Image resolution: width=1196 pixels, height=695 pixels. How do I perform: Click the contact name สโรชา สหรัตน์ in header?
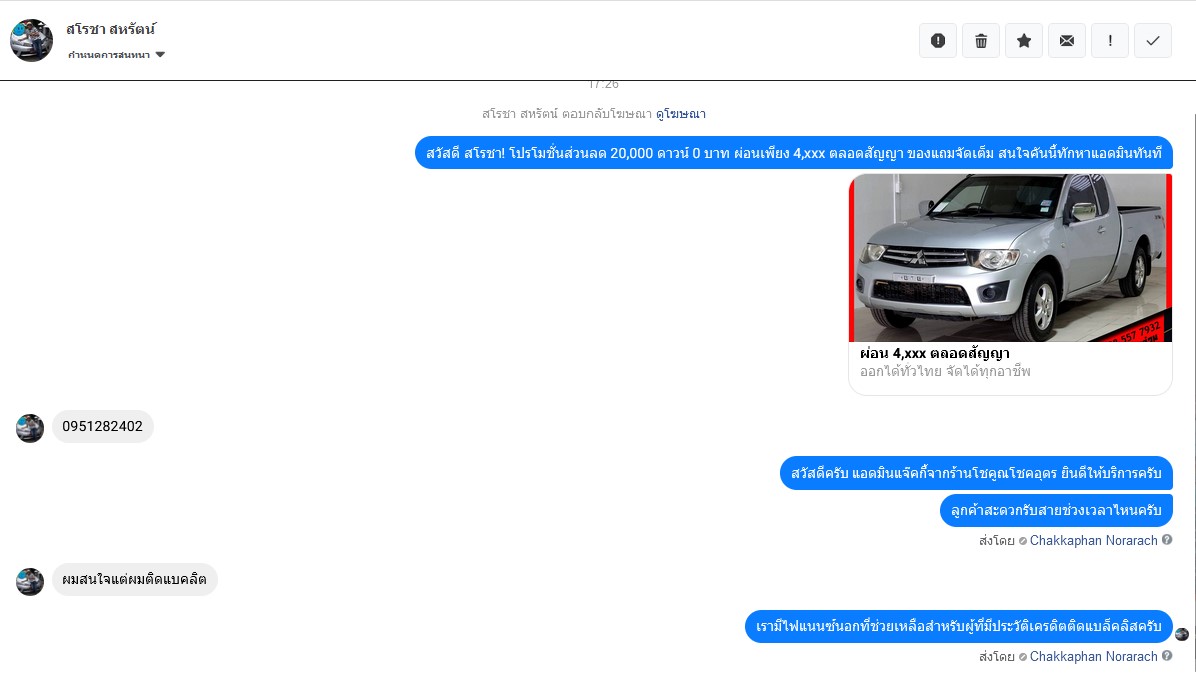[111, 29]
